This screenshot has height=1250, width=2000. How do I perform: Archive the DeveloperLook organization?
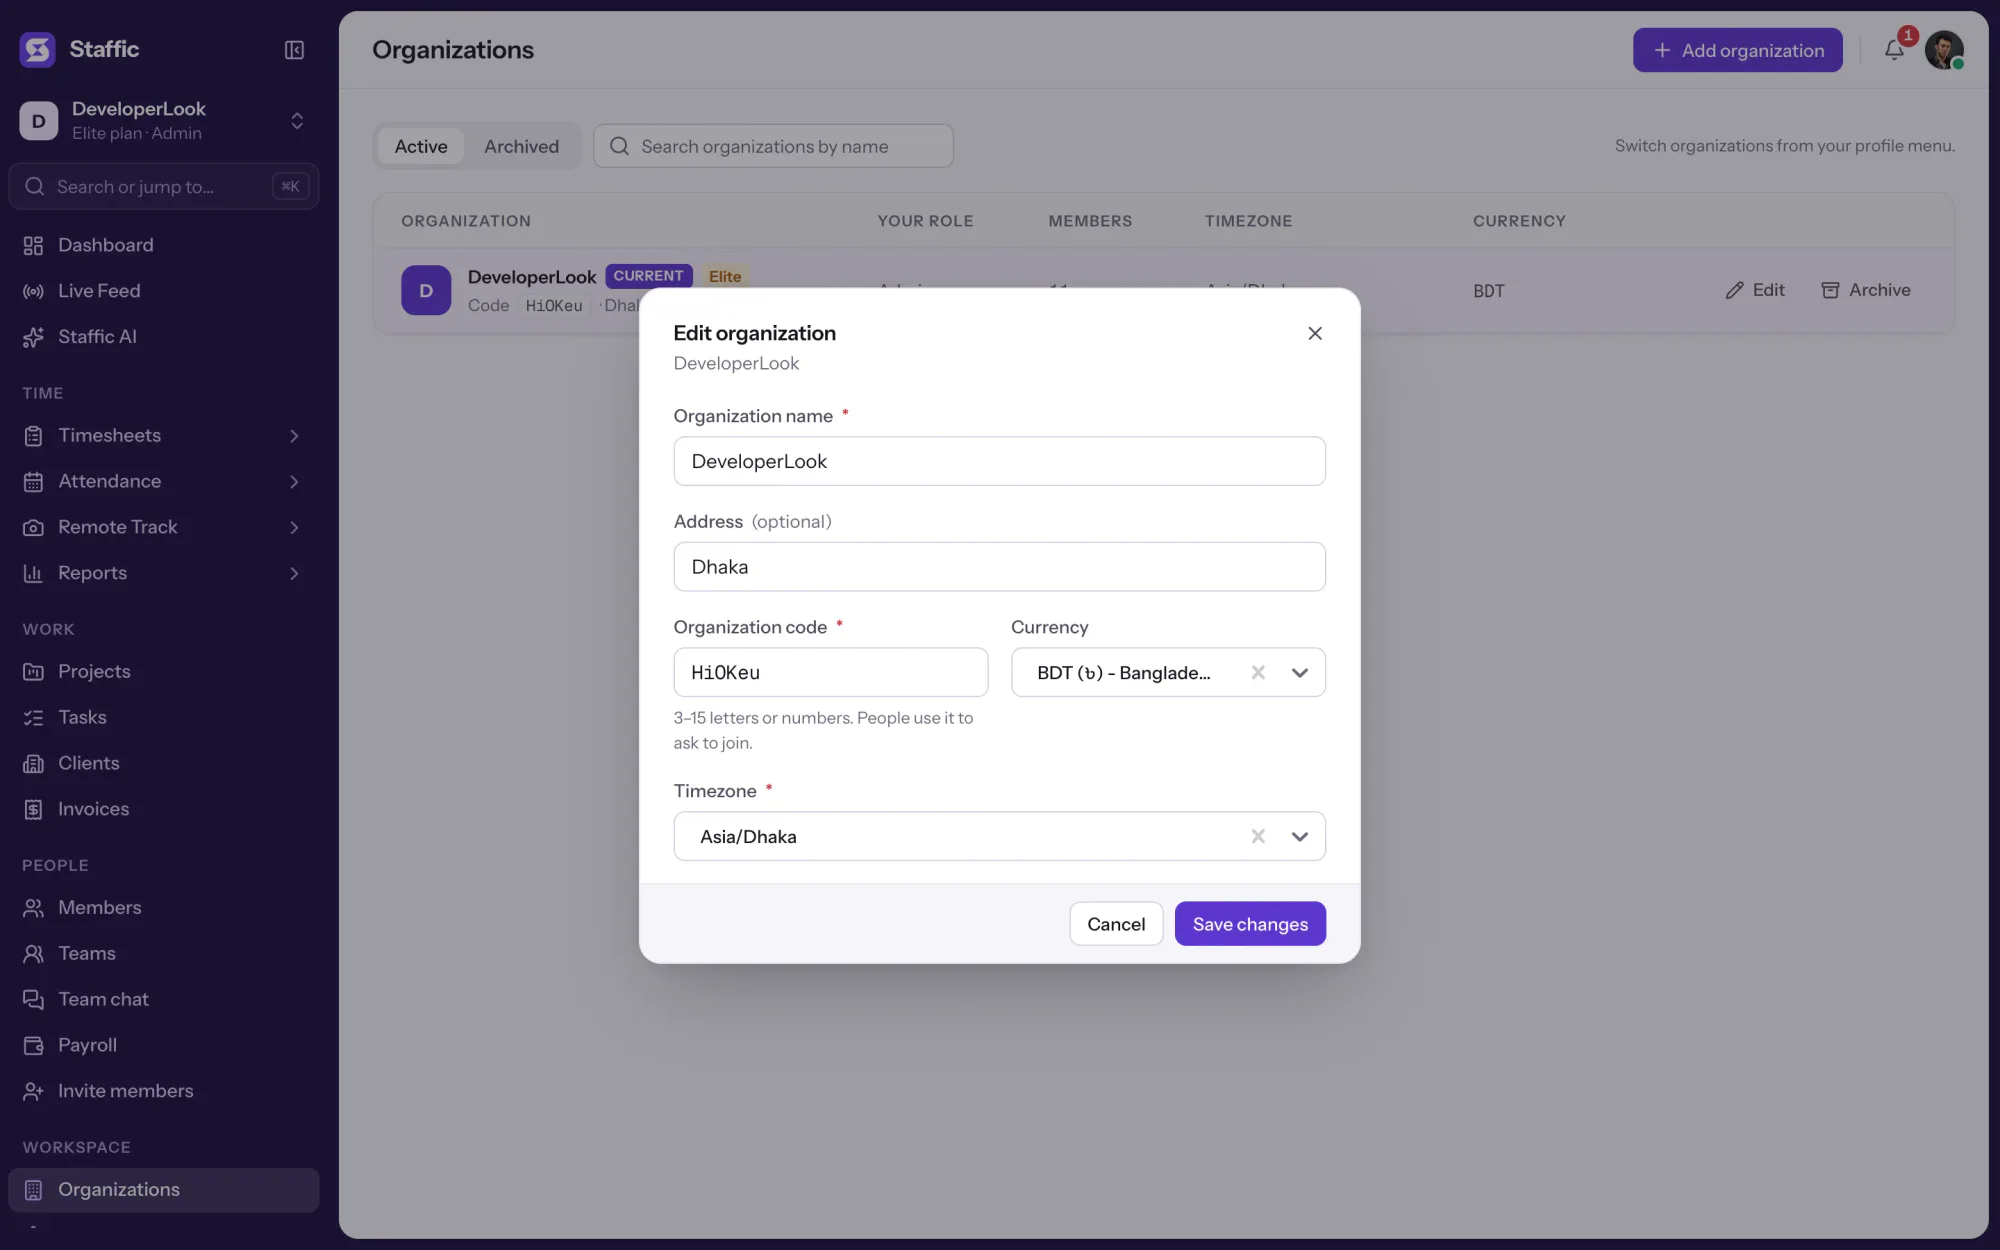tap(1866, 290)
